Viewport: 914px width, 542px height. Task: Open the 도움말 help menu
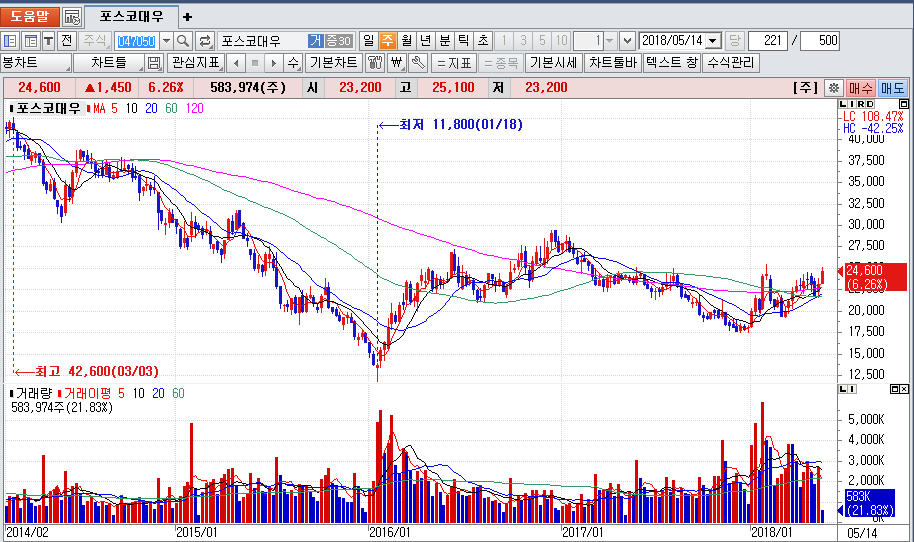pos(29,17)
